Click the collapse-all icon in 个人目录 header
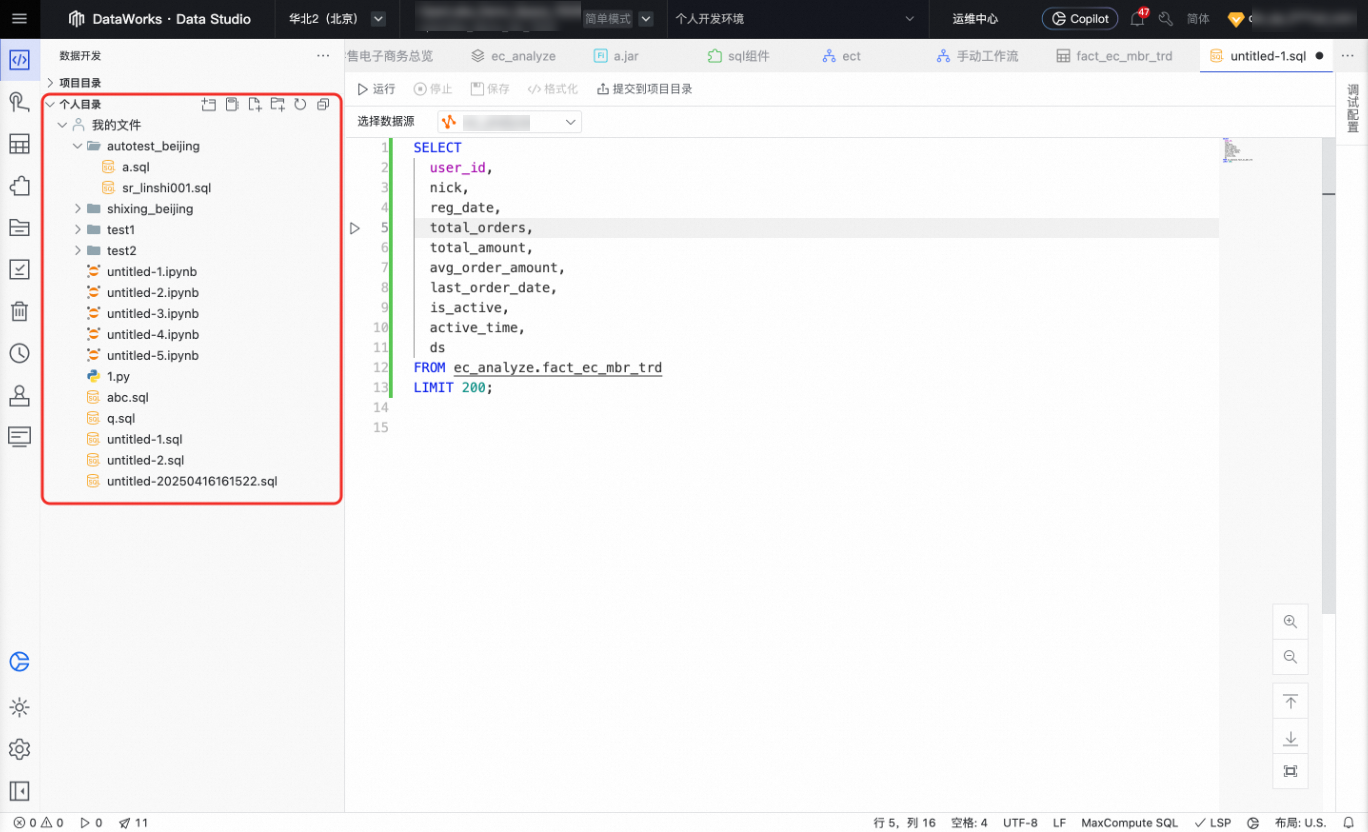This screenshot has width=1368, height=832. pos(323,104)
